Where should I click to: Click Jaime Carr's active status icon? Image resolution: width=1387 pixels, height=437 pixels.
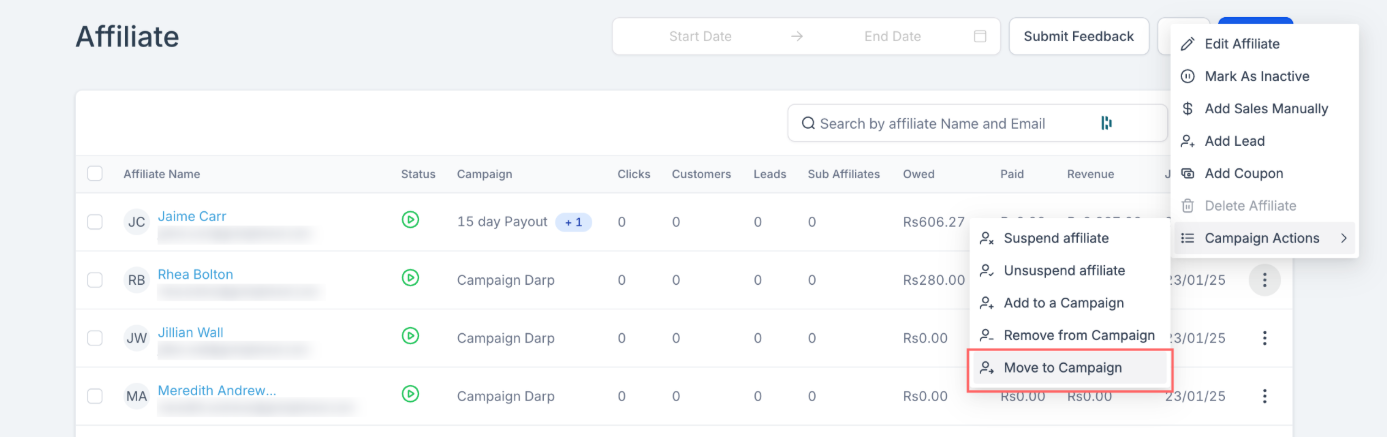coord(410,220)
